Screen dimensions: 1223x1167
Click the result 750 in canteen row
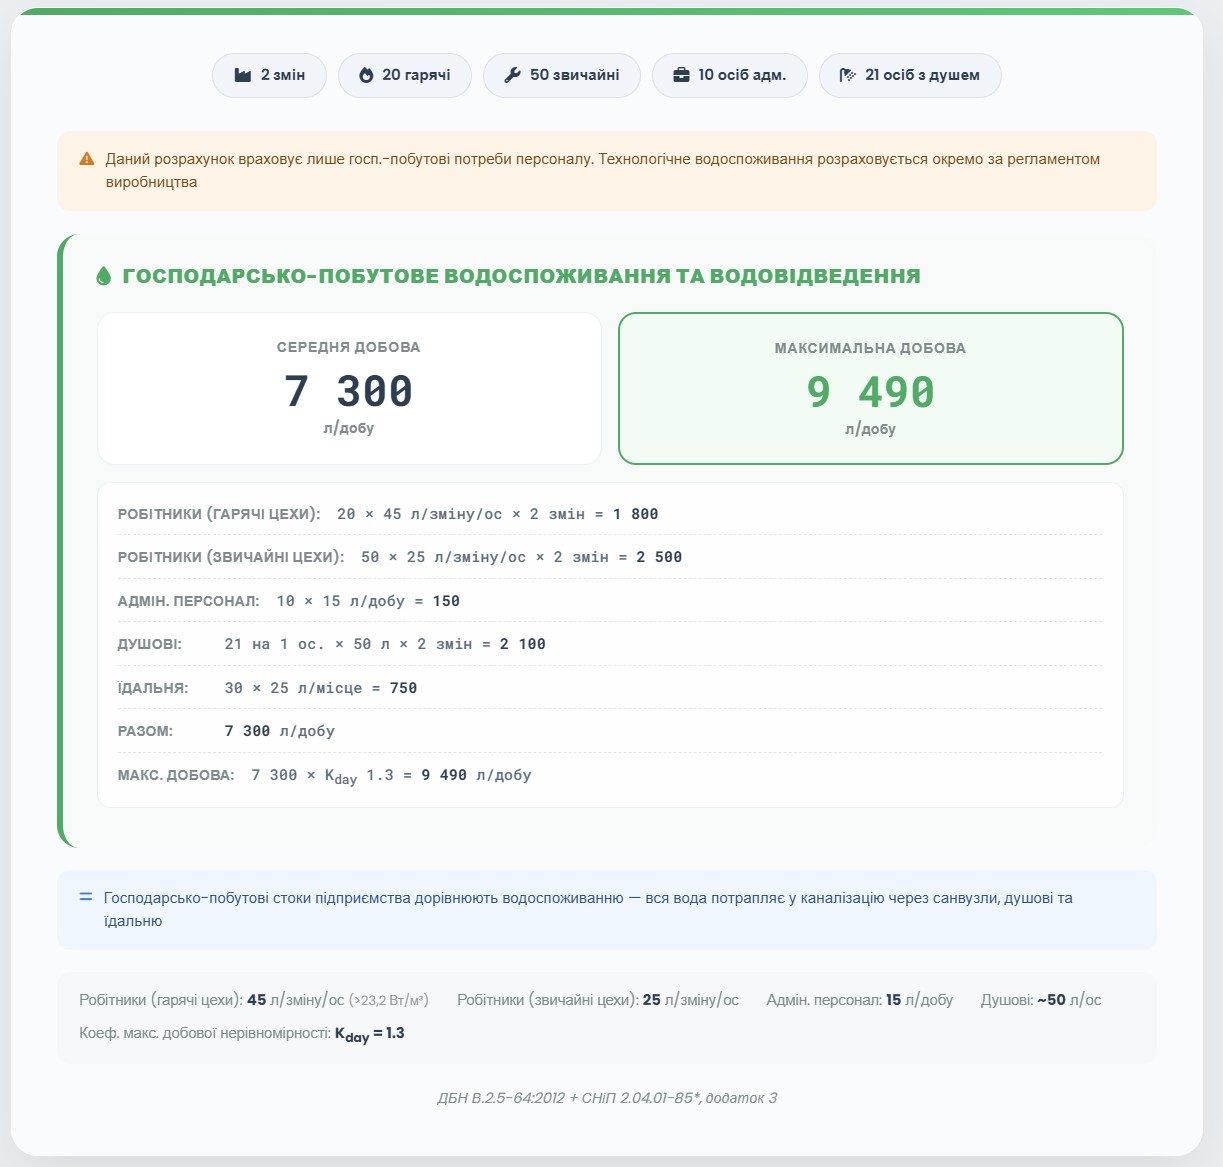point(404,688)
